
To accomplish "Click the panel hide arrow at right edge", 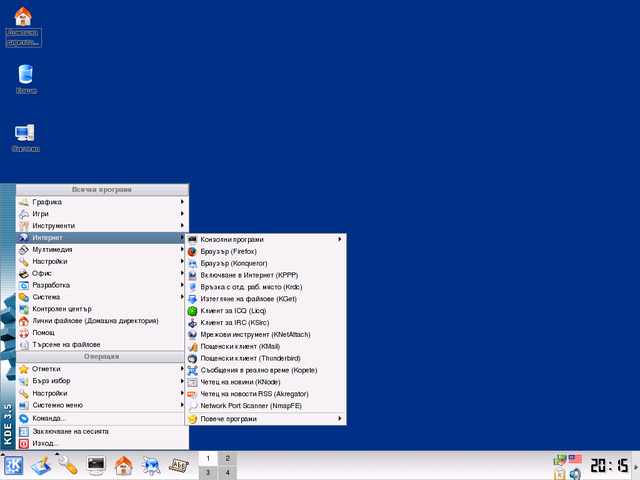I will (x=636, y=466).
